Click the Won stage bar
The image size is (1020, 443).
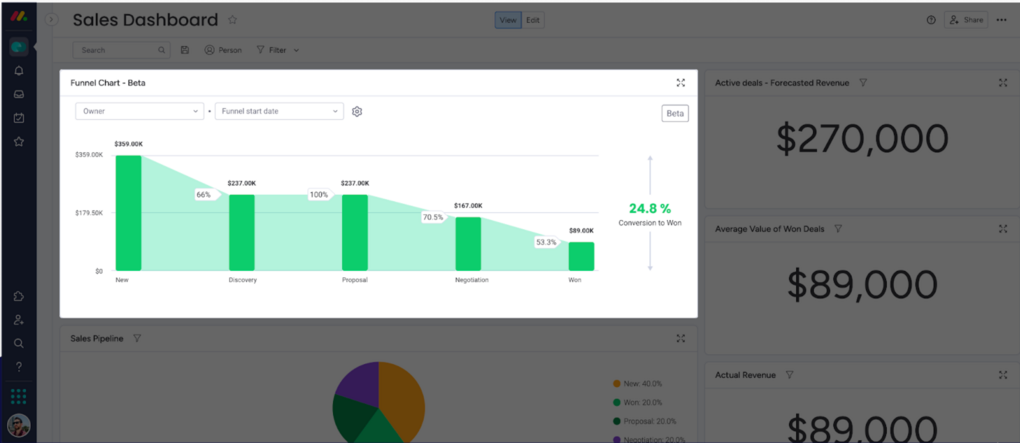coord(581,256)
